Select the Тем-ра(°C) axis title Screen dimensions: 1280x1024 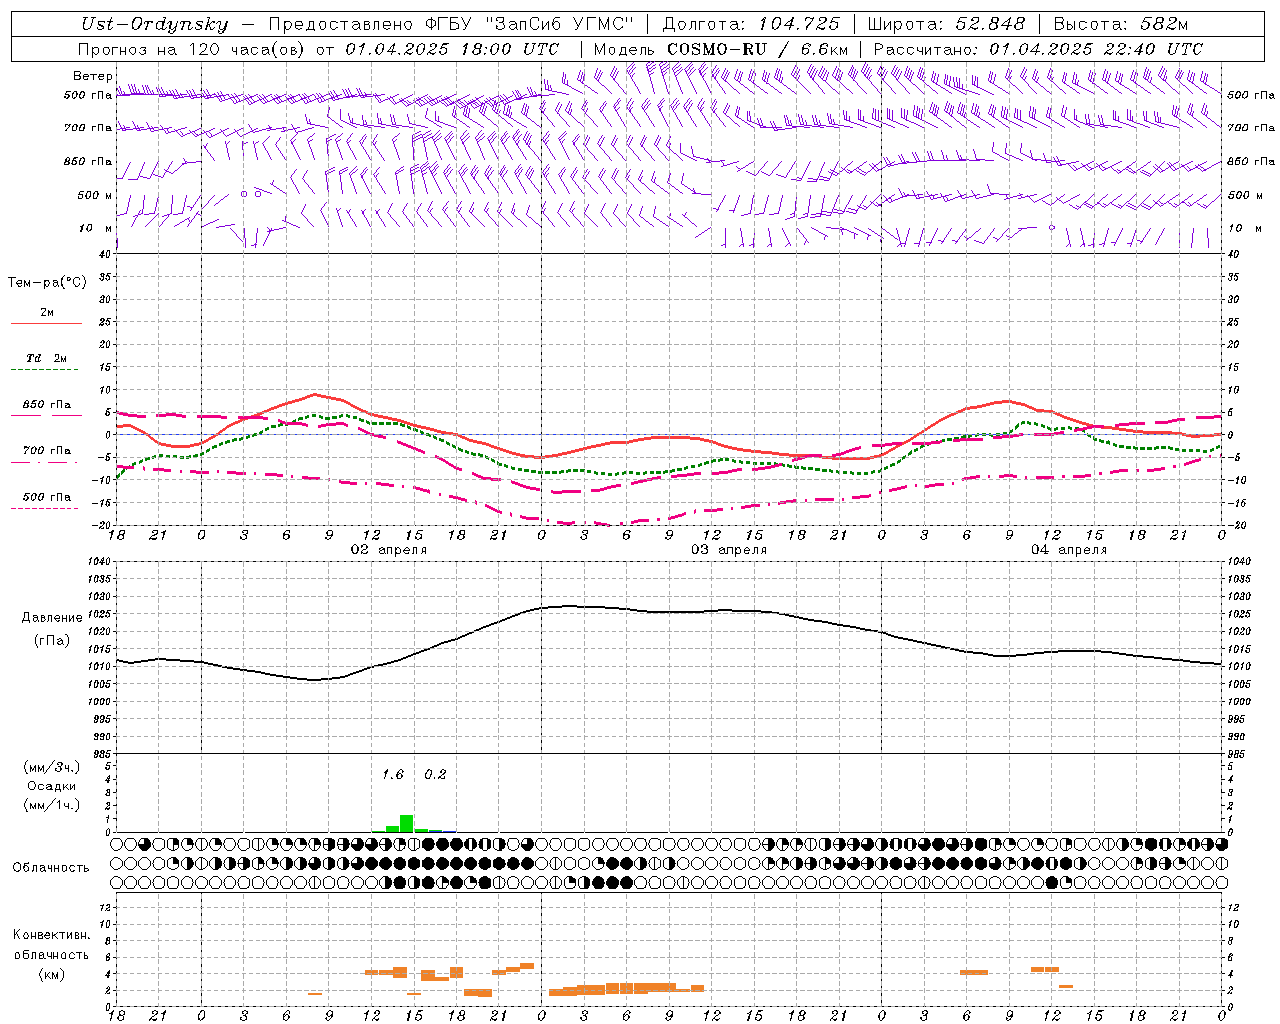[x=47, y=283]
